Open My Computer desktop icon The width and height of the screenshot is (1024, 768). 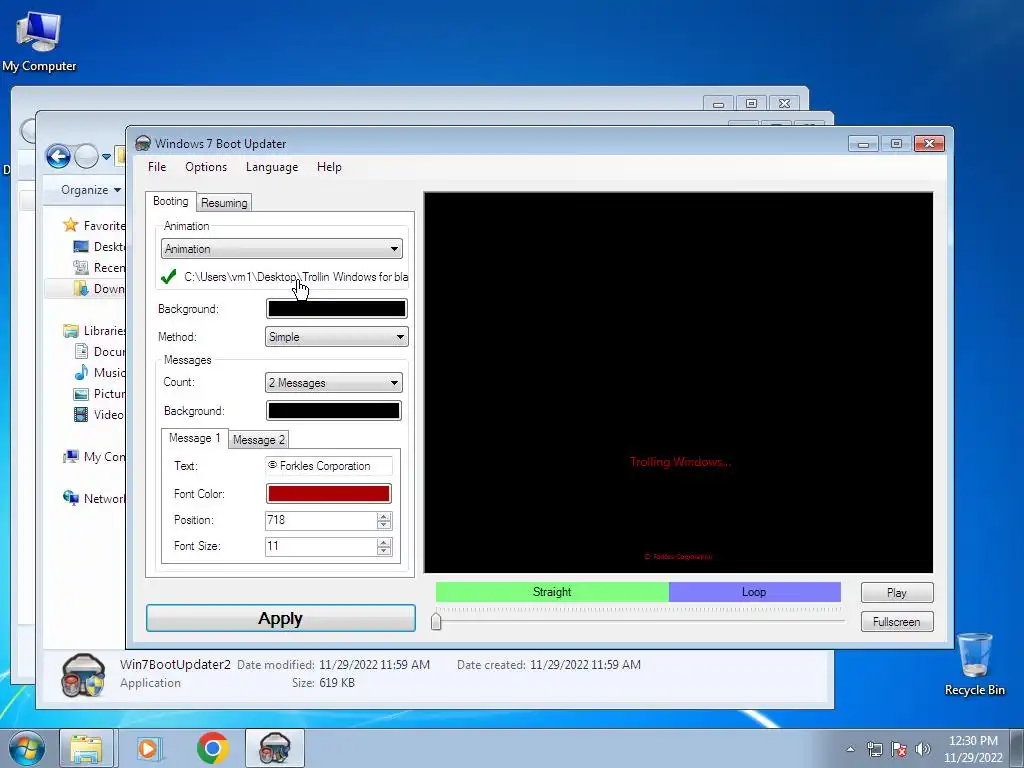[x=39, y=40]
